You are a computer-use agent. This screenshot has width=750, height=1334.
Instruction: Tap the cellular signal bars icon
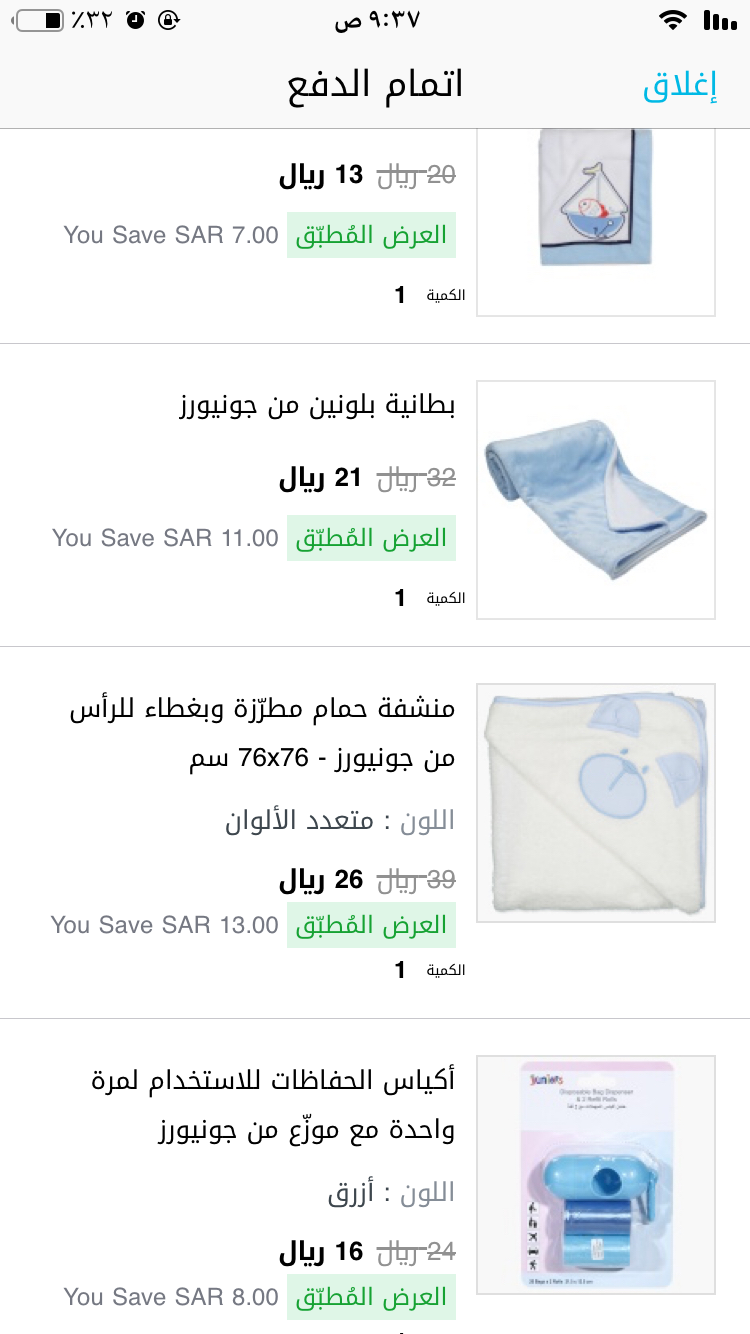pos(720,20)
